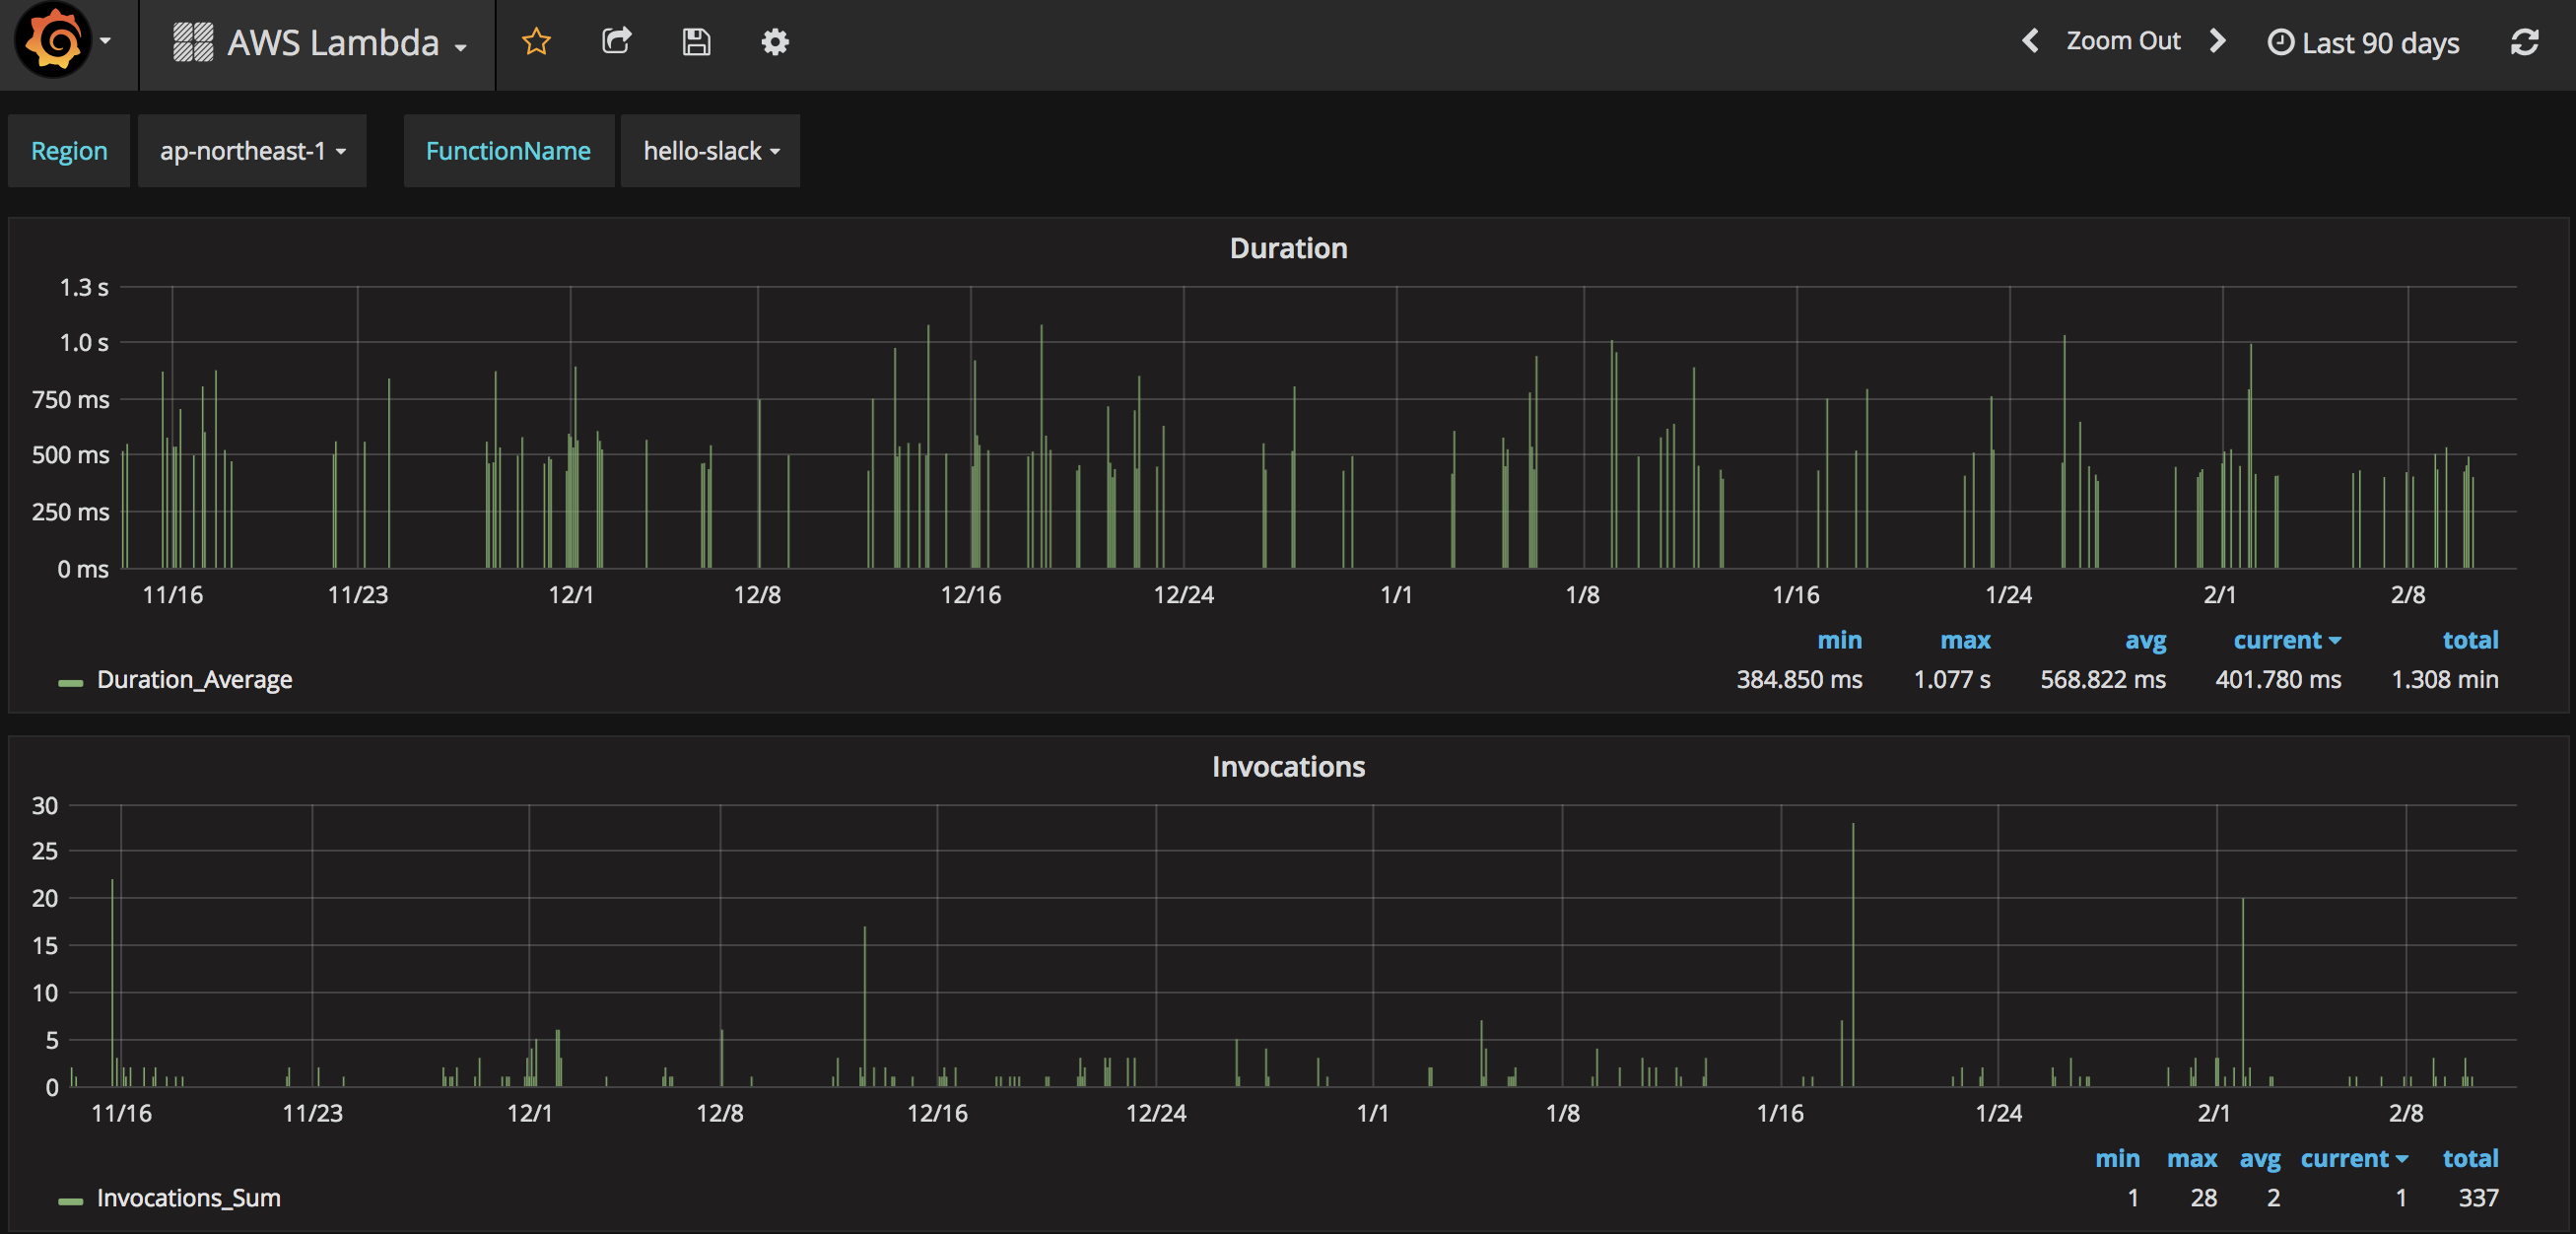
Task: Expand the AWS Lambda dashboard picker
Action: click(320, 43)
